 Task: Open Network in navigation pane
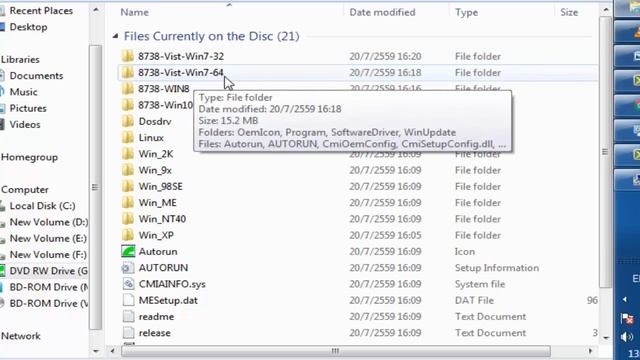coord(21,336)
